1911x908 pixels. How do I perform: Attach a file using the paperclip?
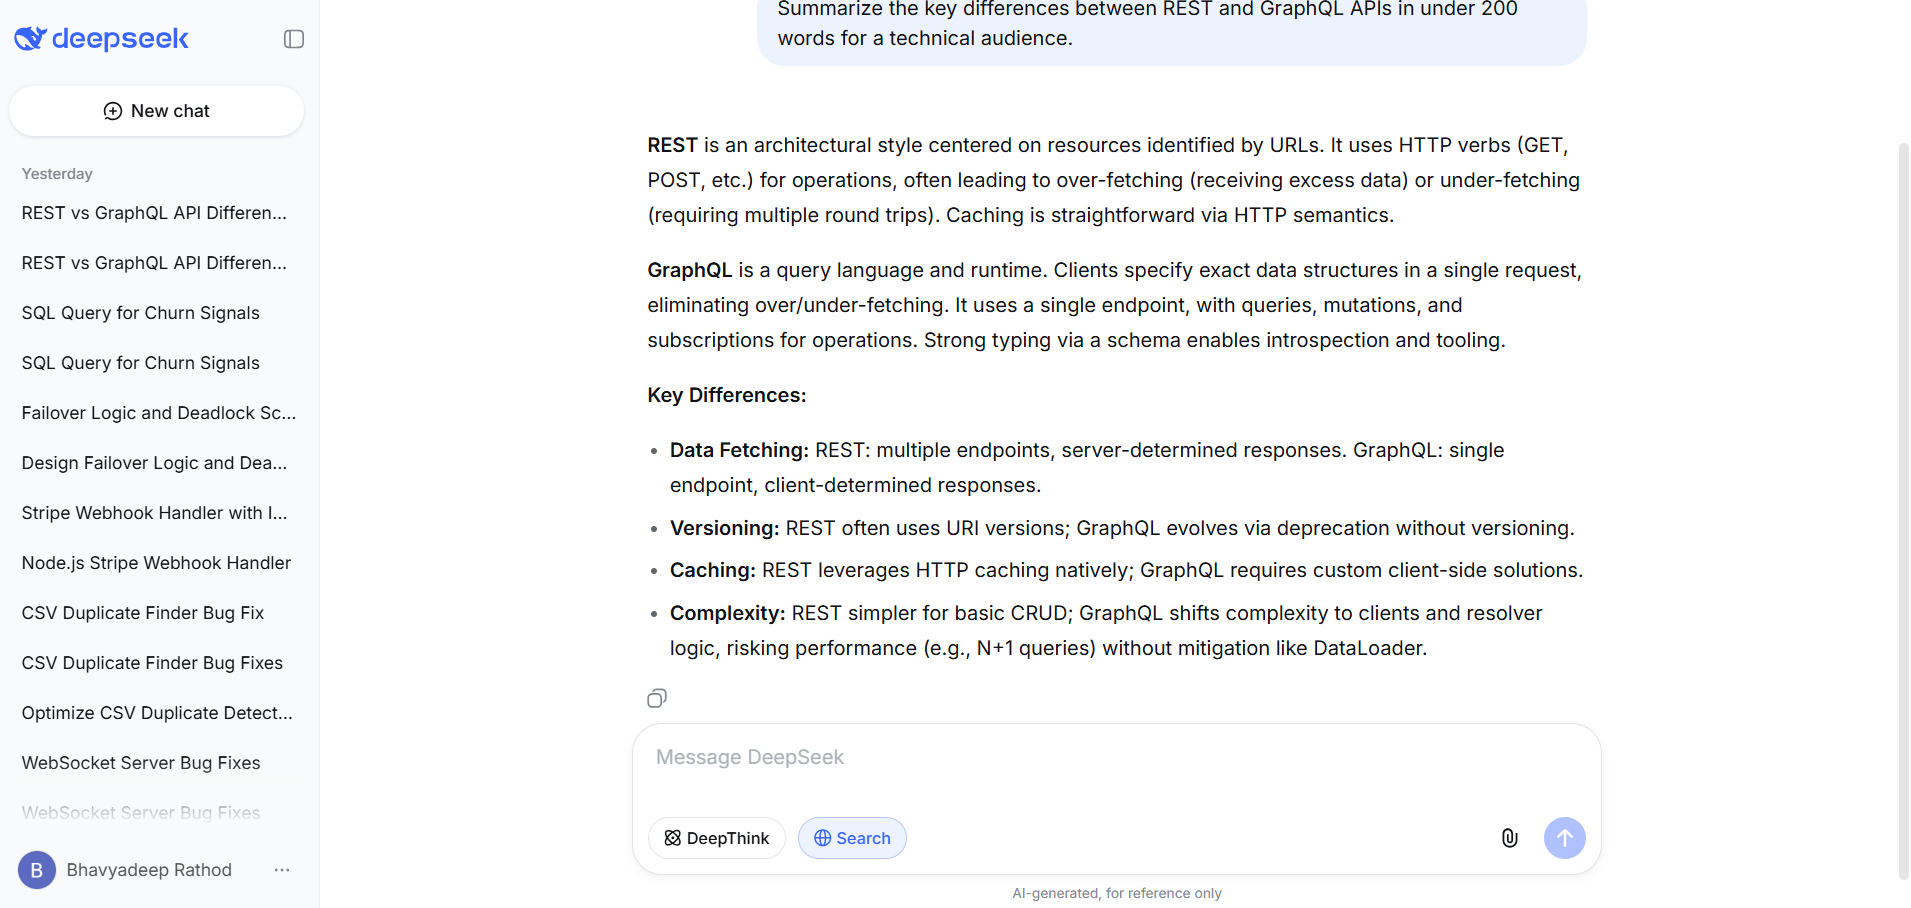(x=1509, y=838)
